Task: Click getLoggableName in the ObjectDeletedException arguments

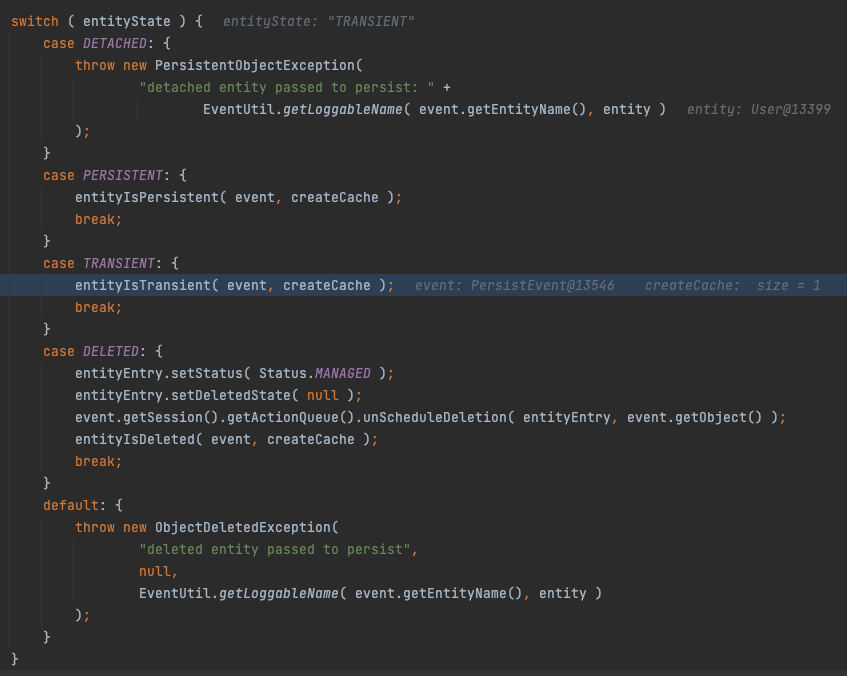Action: coord(279,594)
